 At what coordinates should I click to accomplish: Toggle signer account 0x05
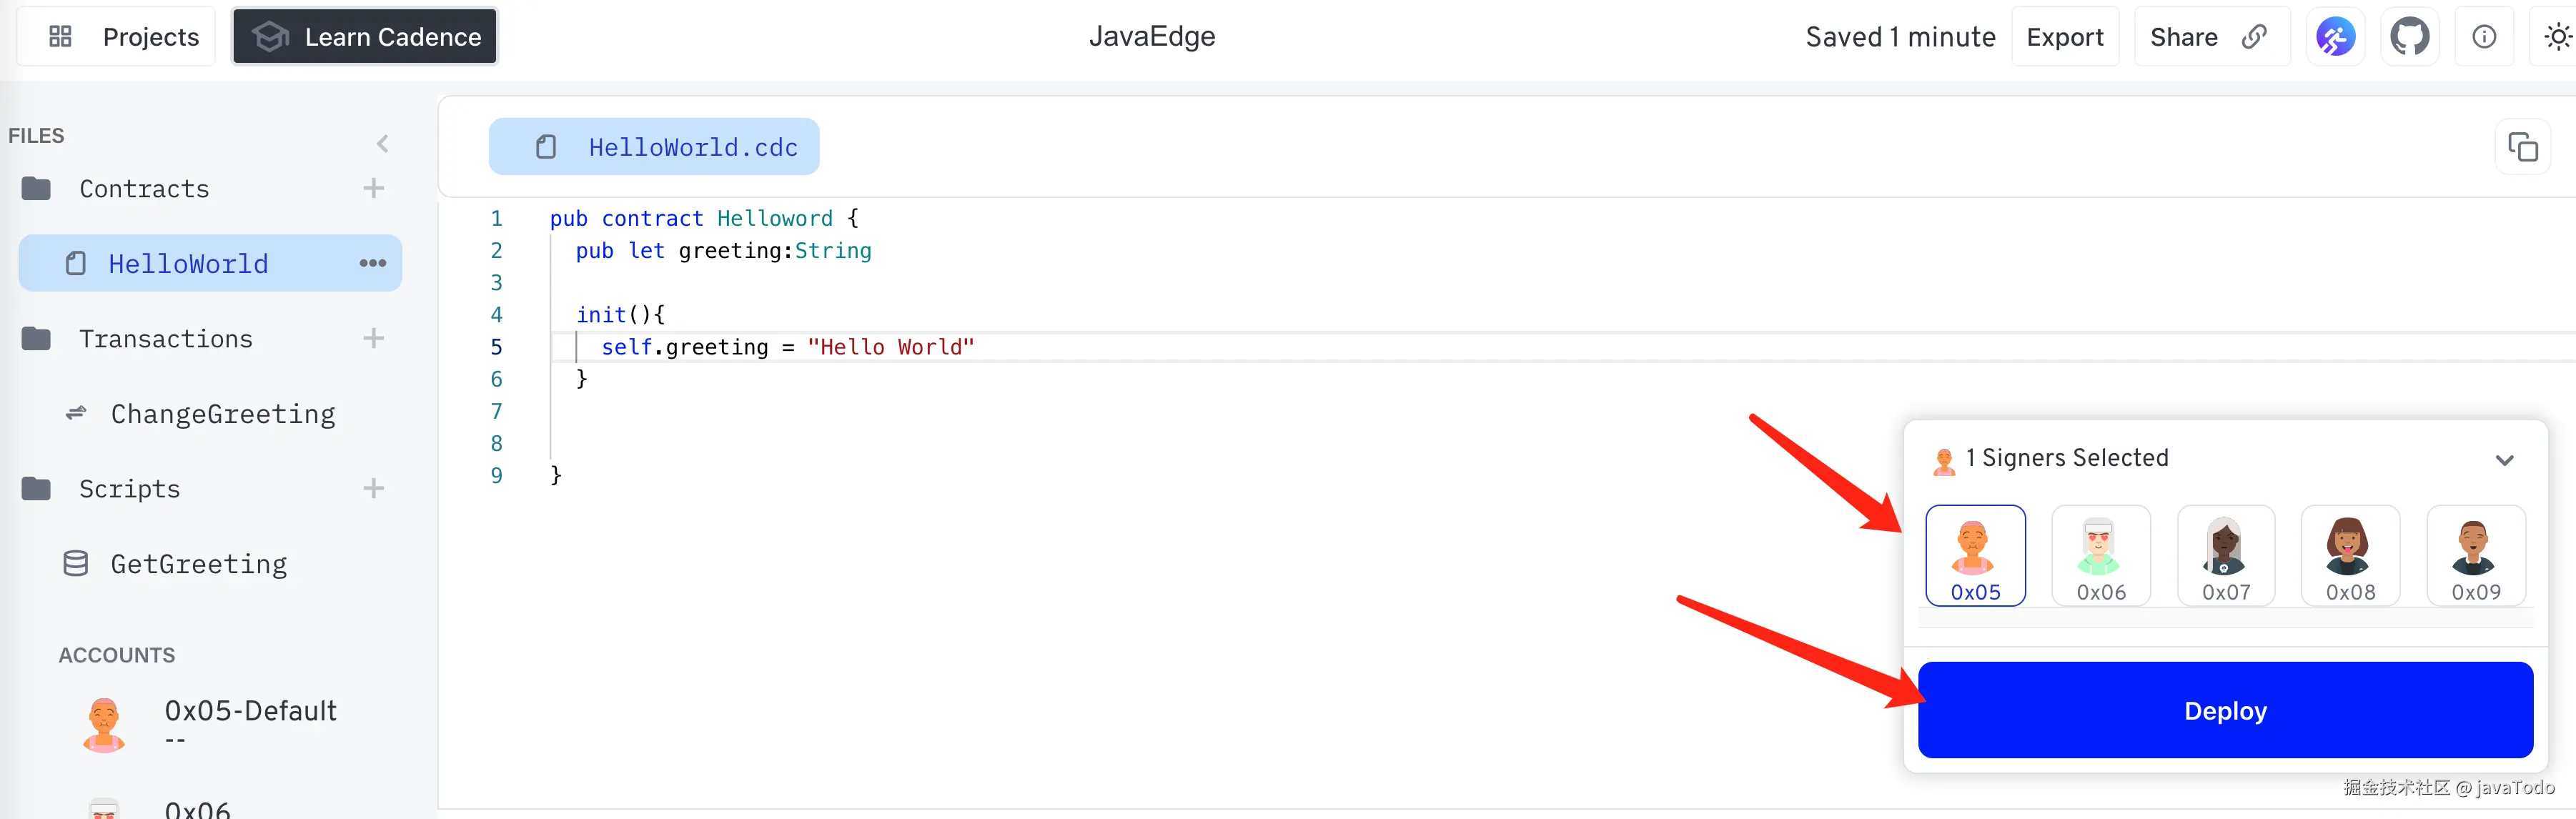[x=1975, y=556]
